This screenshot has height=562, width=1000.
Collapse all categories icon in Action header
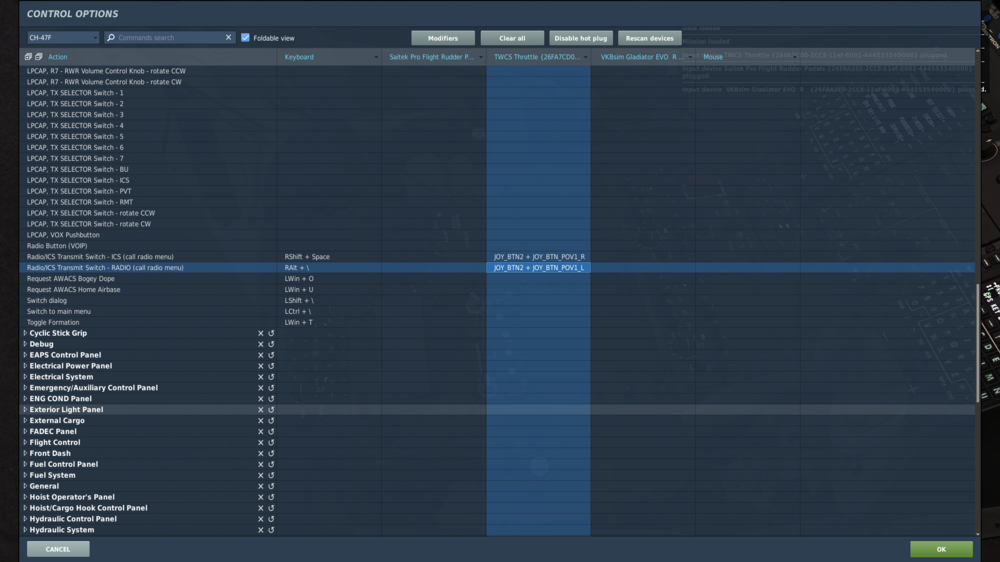39,57
